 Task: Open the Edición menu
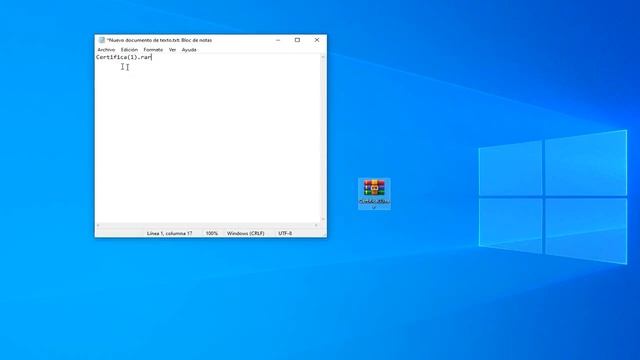[129, 50]
